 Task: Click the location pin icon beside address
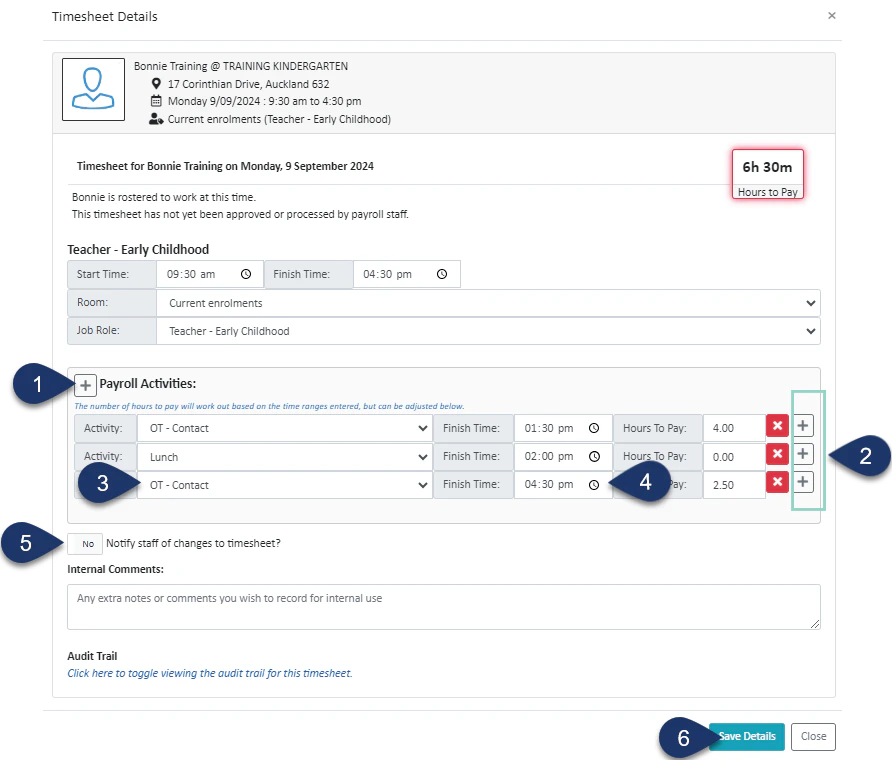click(156, 84)
